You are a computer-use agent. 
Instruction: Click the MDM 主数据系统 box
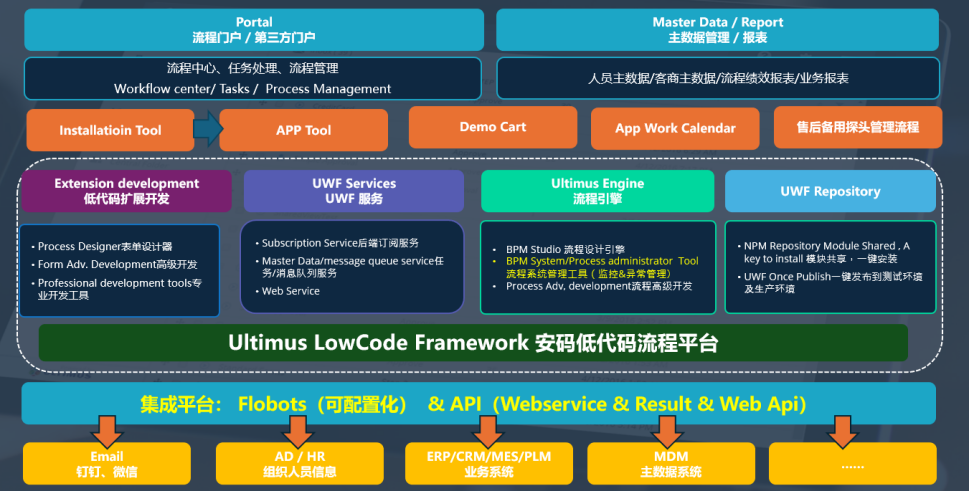click(x=671, y=464)
